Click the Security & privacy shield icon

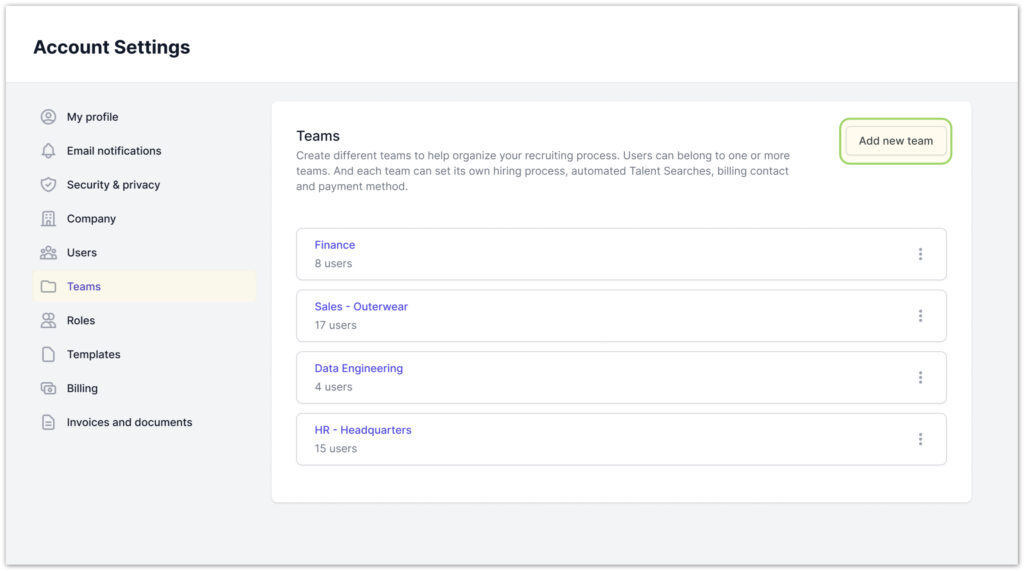tap(48, 185)
